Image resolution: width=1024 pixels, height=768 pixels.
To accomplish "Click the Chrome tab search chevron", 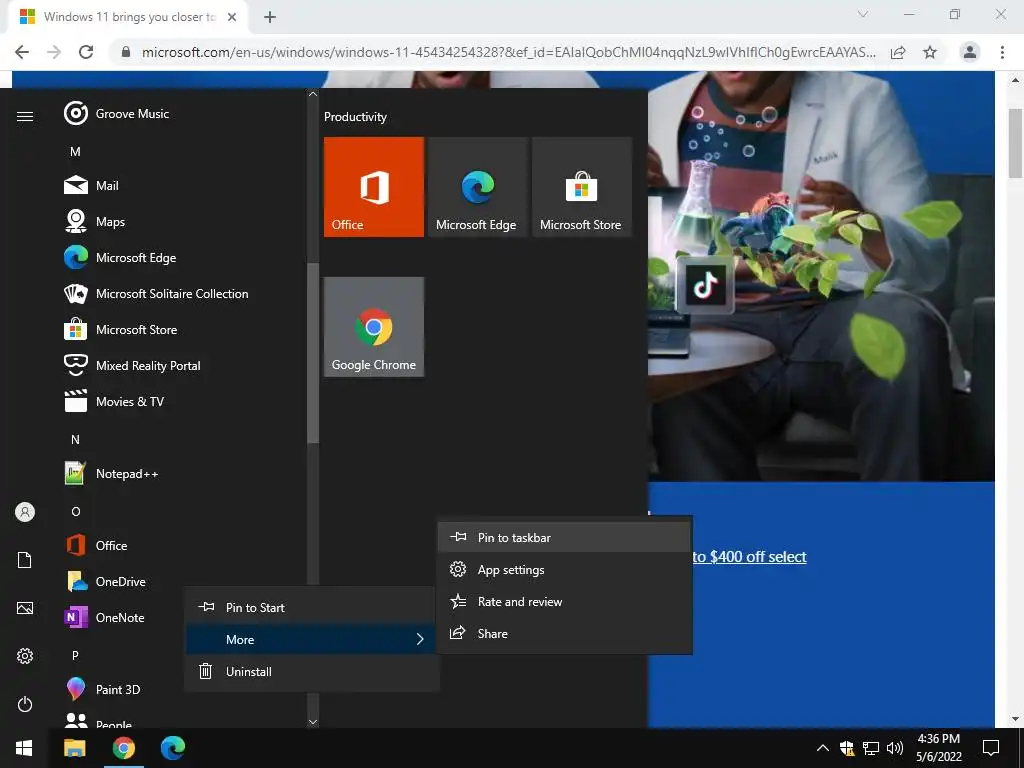I will (x=863, y=14).
